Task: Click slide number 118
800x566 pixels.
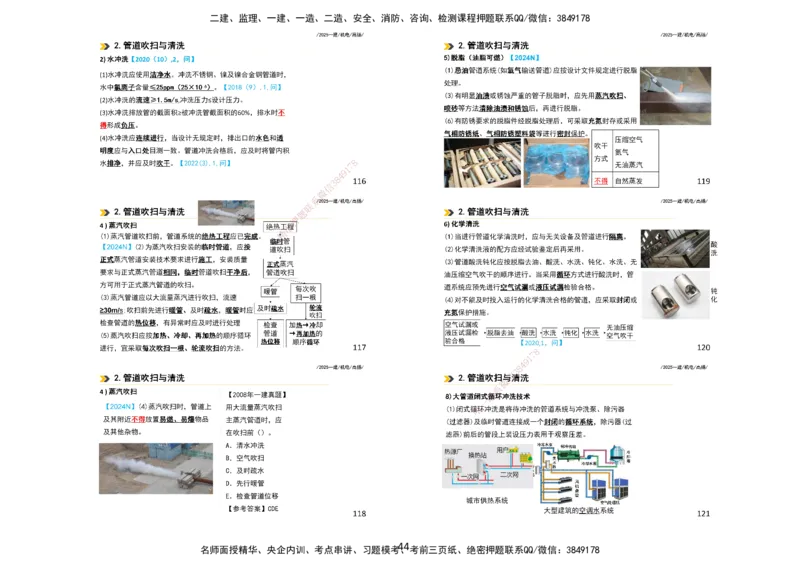Action: [x=359, y=513]
